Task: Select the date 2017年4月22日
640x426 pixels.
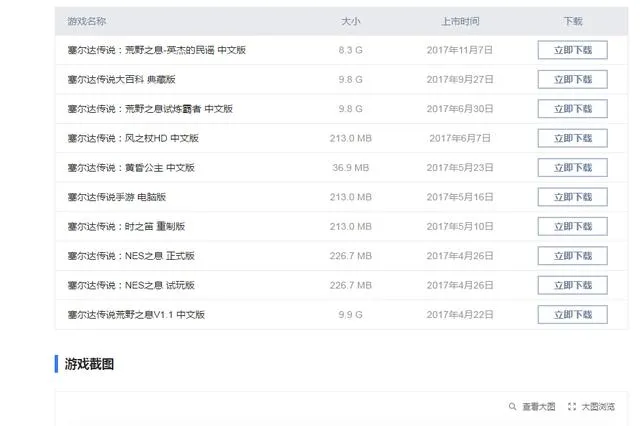Action: [460, 314]
